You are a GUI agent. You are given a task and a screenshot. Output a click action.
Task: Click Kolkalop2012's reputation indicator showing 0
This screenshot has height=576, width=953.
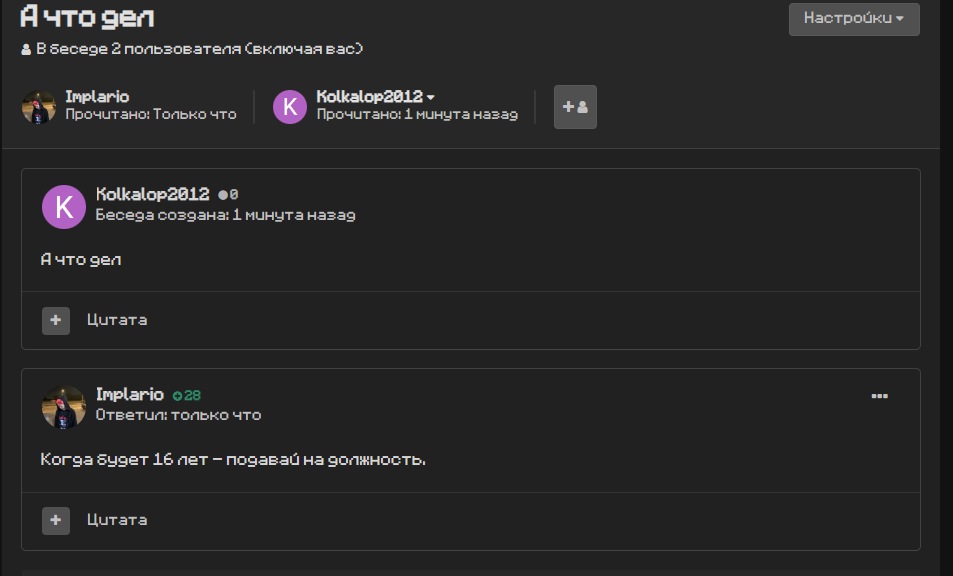click(x=229, y=194)
